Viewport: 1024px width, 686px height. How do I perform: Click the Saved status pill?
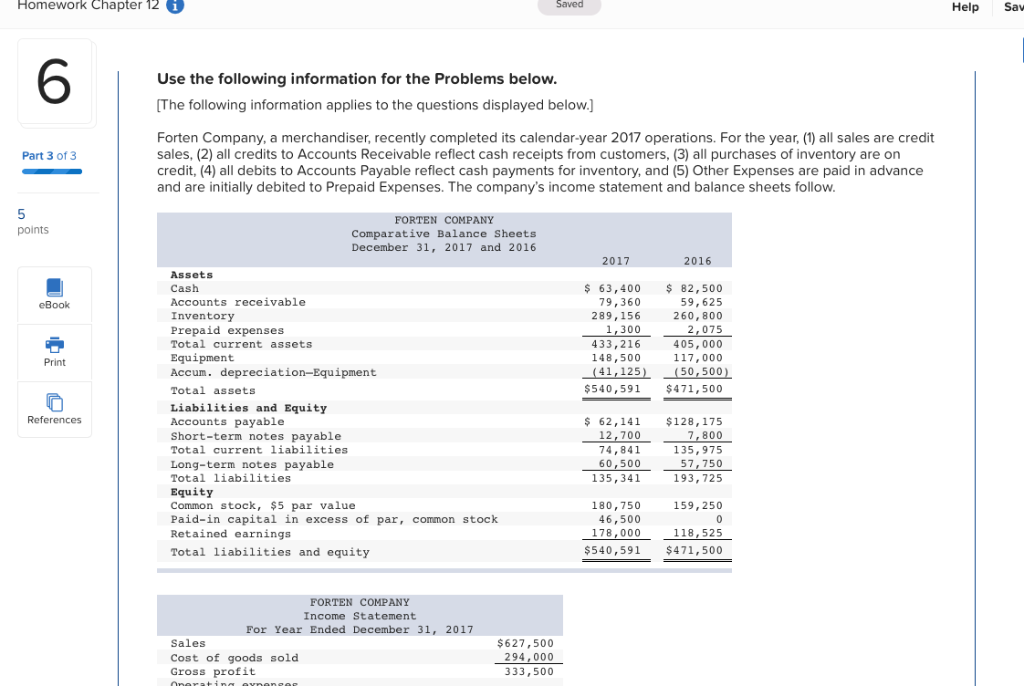pyautogui.click(x=569, y=5)
